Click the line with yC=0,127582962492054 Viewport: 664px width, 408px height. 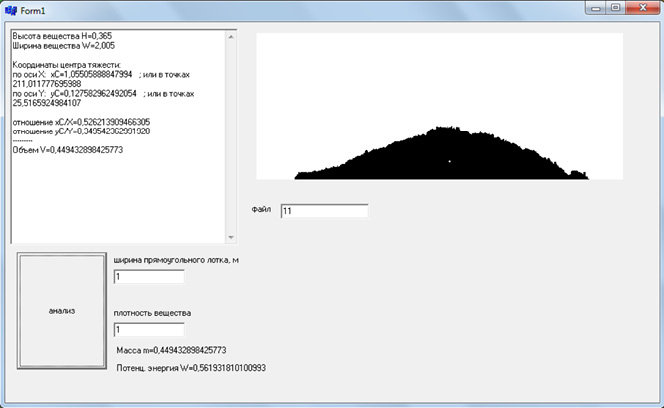(x=103, y=94)
